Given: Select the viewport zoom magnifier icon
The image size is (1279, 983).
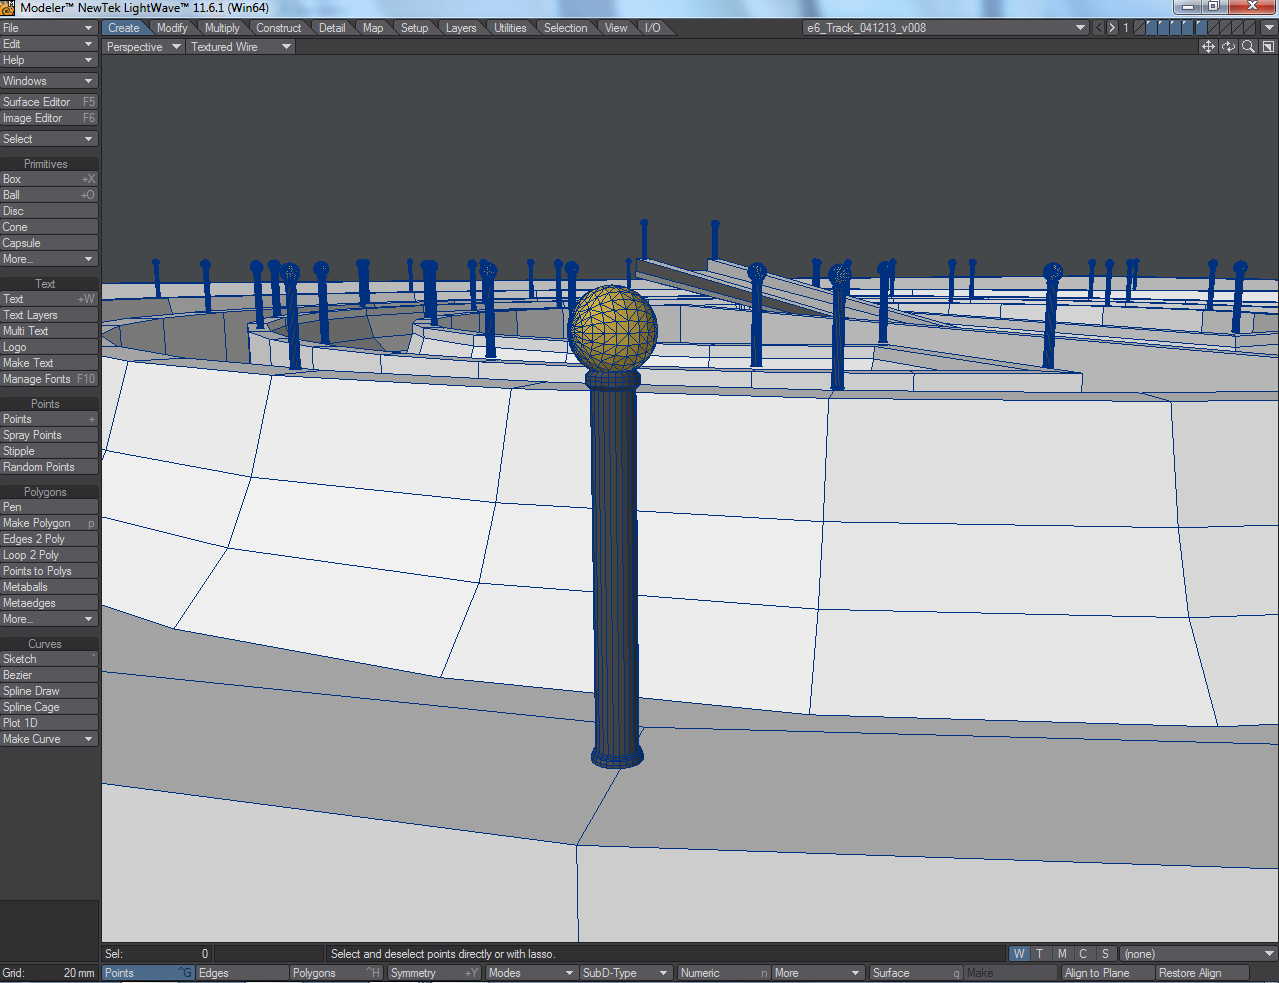Looking at the screenshot, I should pos(1248,46).
